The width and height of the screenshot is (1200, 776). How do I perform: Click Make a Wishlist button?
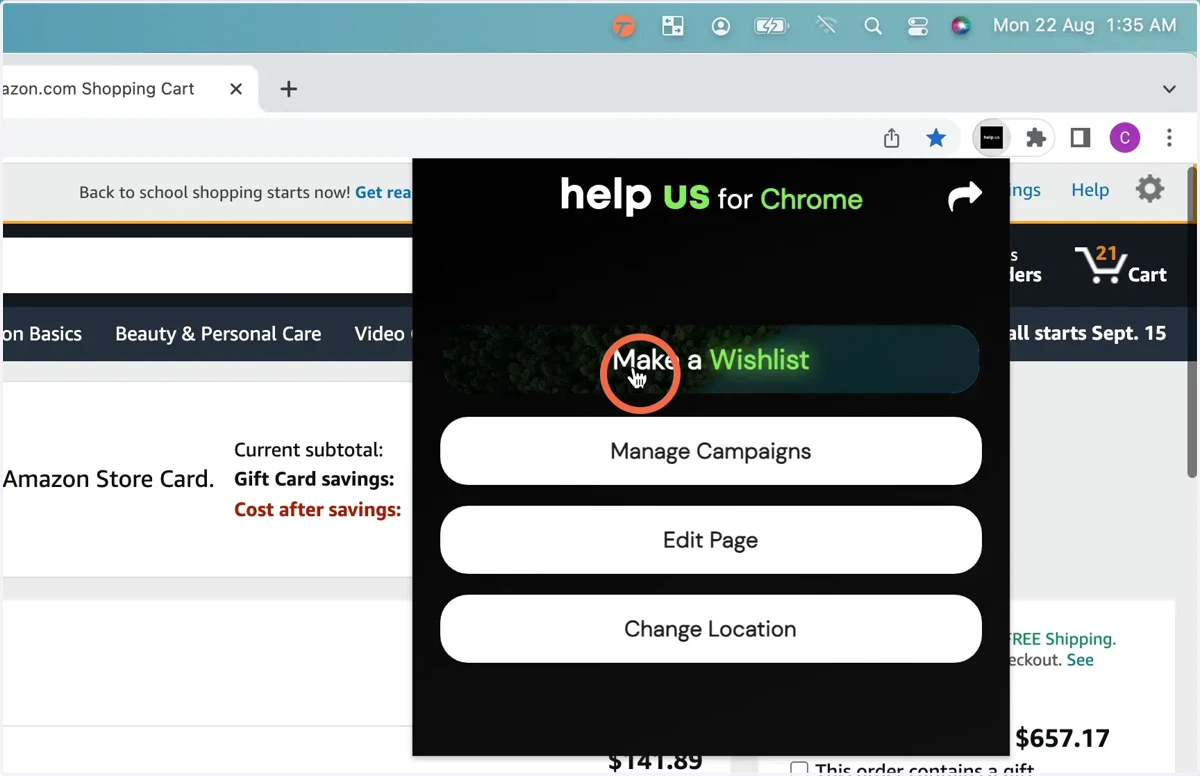[x=711, y=359]
